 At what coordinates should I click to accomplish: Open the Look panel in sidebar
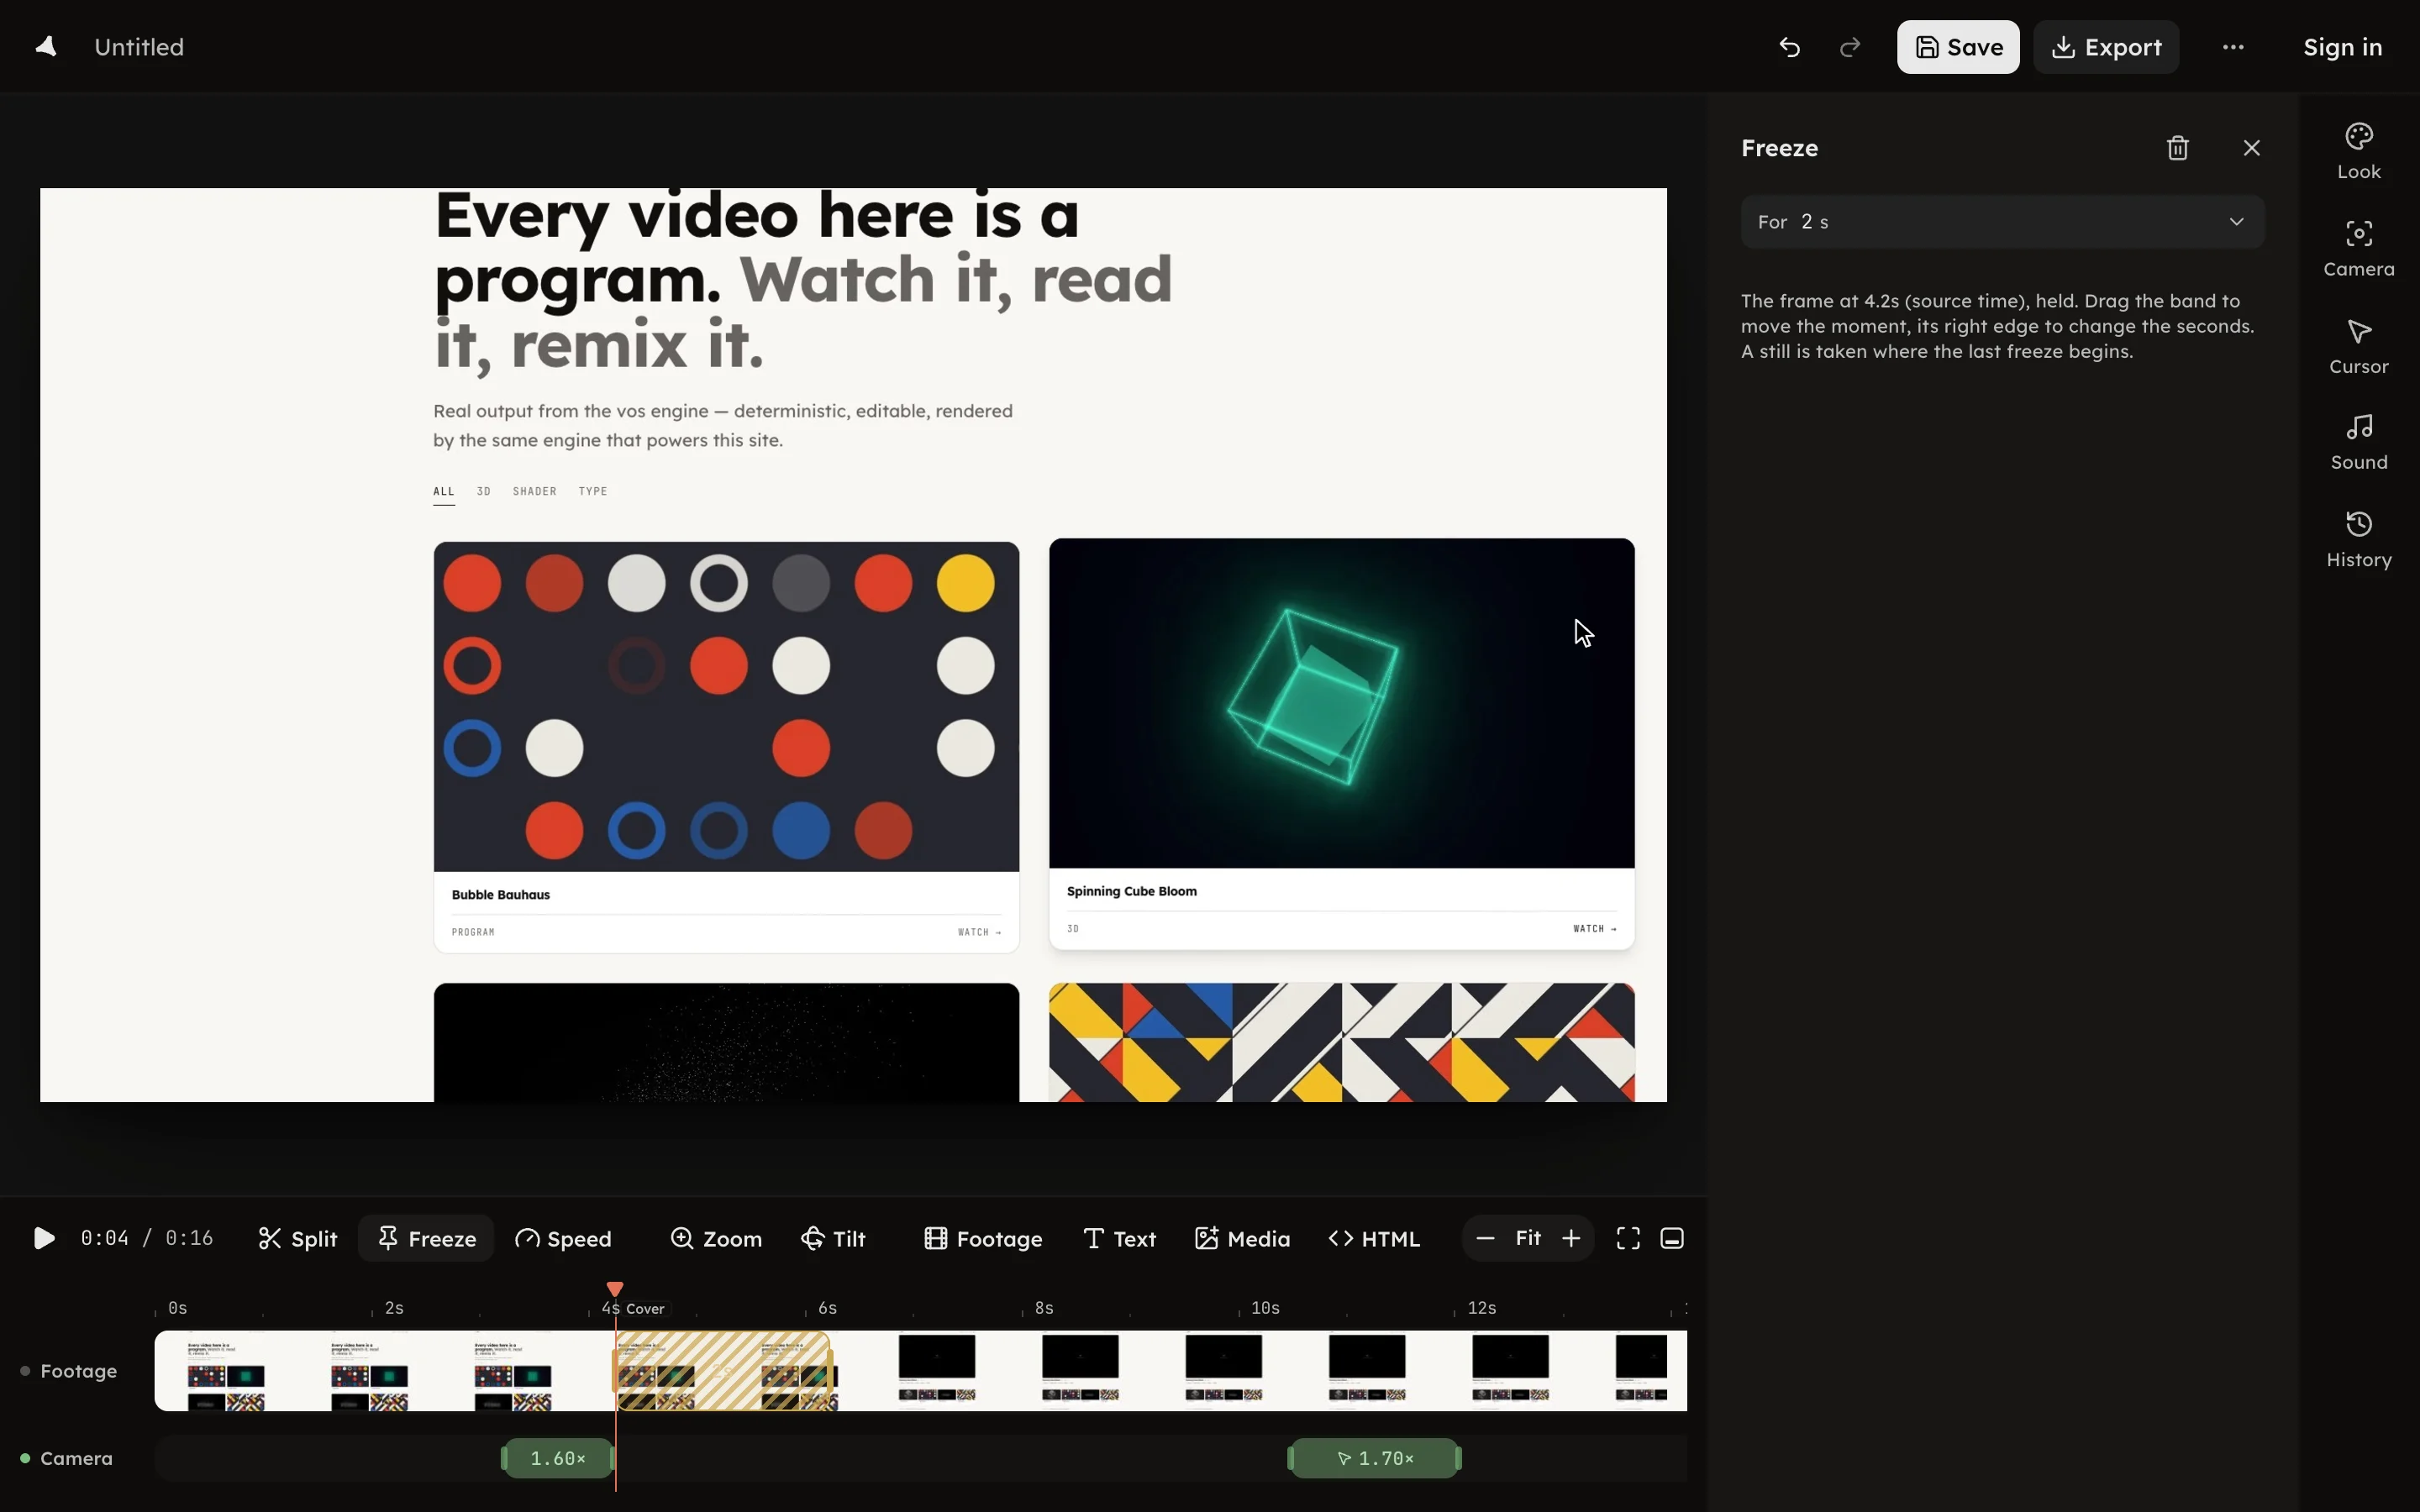(2358, 152)
